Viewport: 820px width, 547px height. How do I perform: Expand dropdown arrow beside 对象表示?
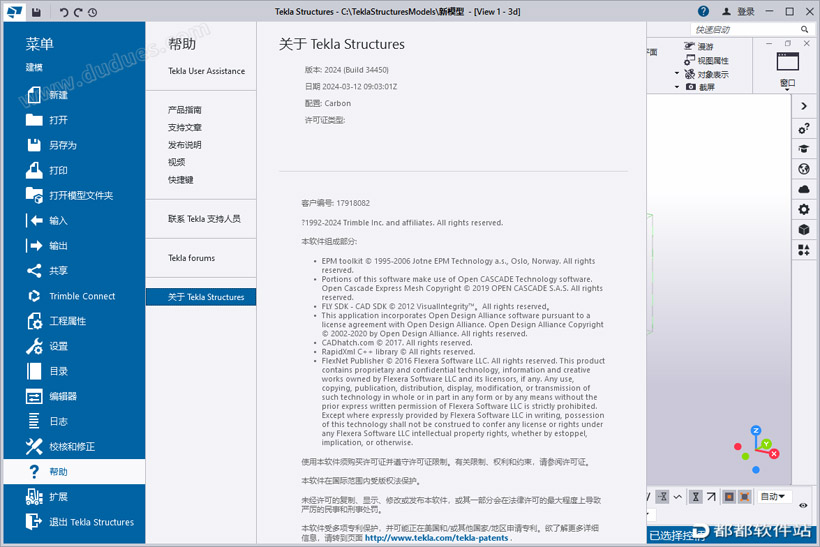[x=677, y=73]
